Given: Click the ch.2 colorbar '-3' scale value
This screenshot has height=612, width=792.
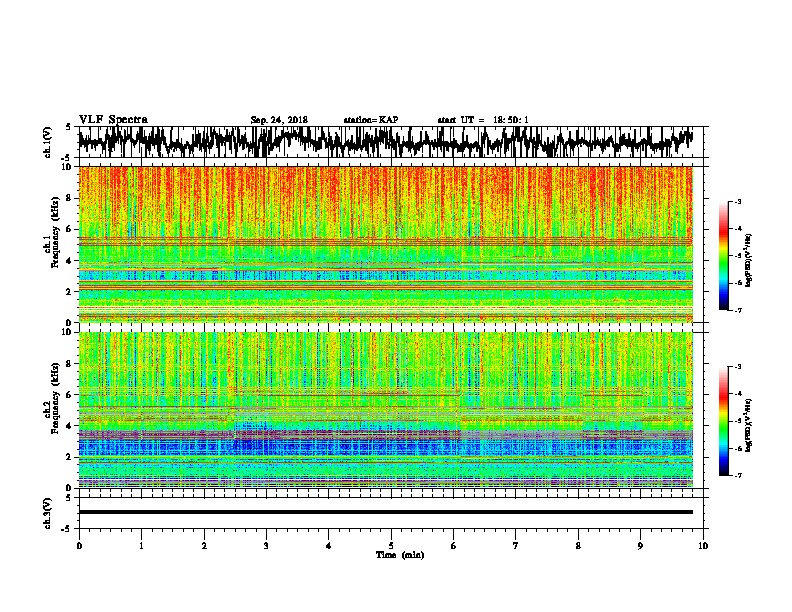Looking at the screenshot, I should point(738,367).
